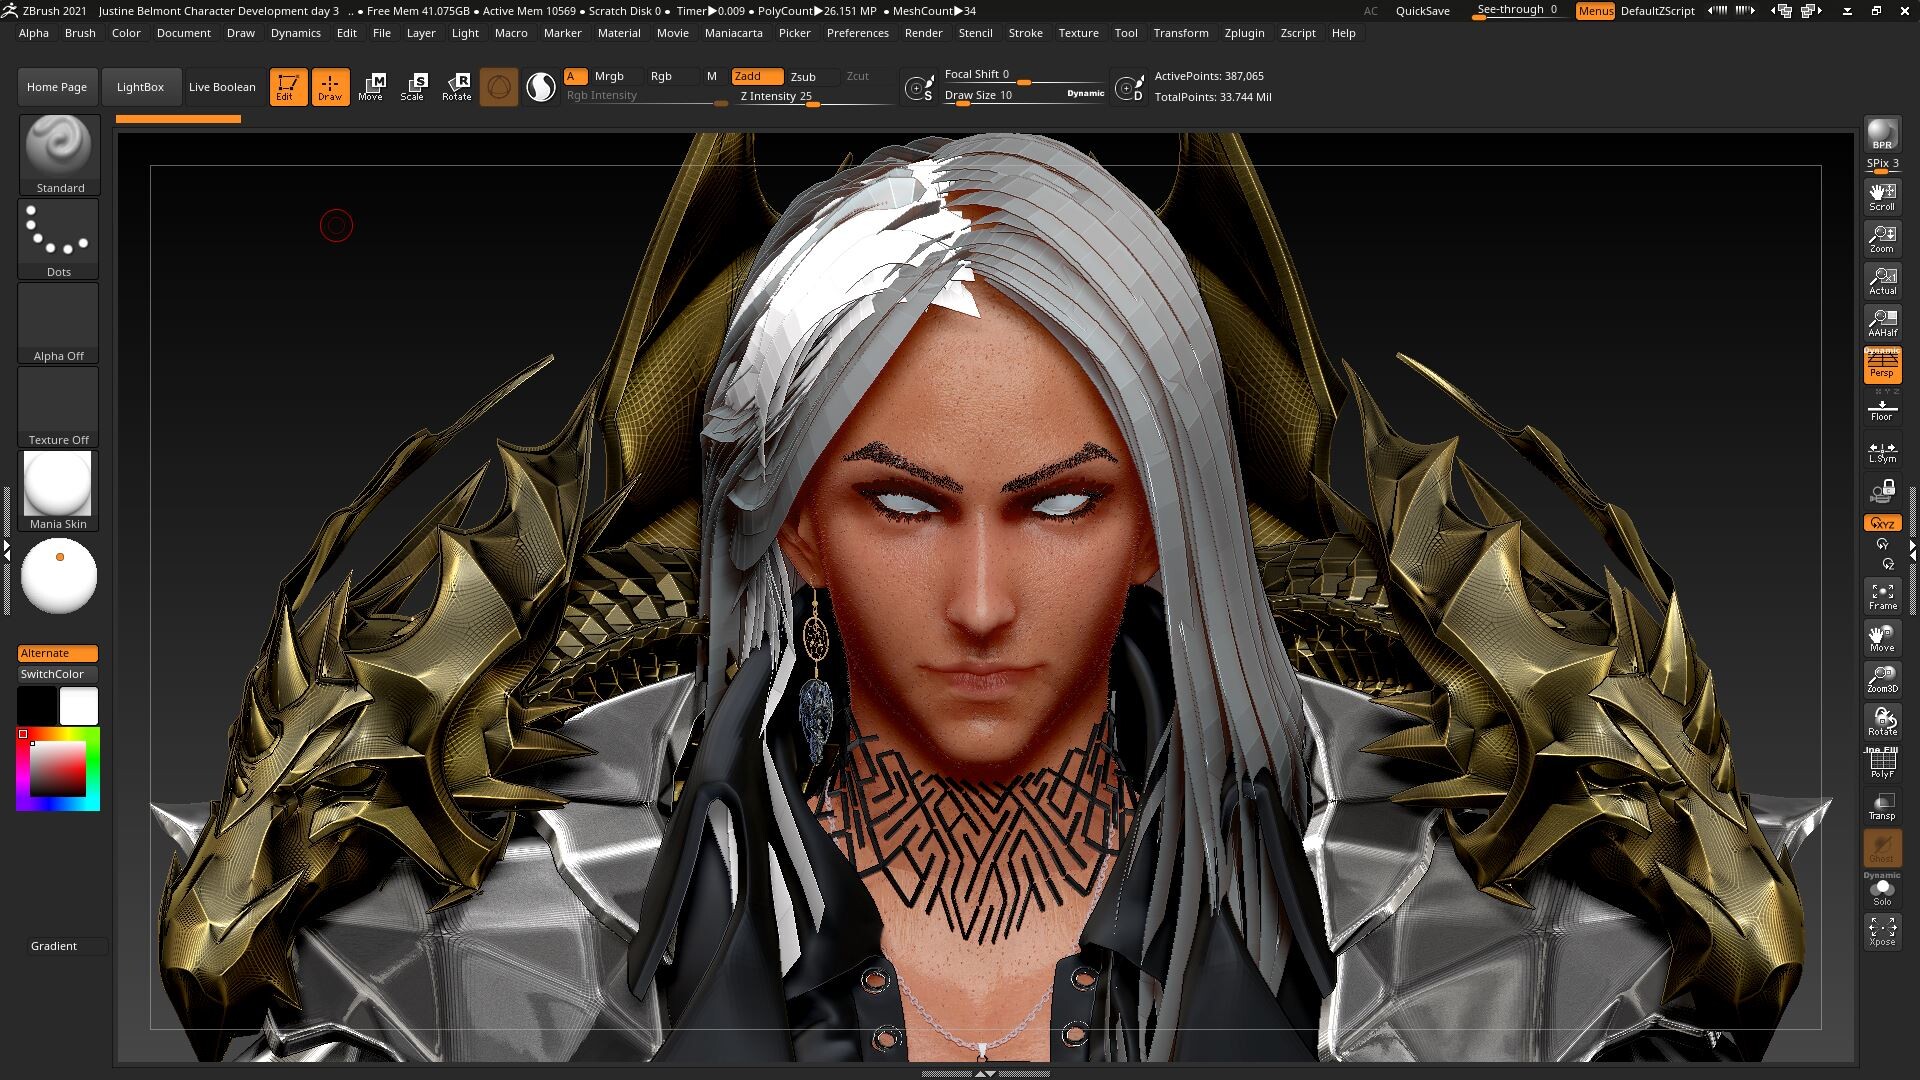Select the Rotate view icon on right shelf
1920x1080 pixels.
[x=1882, y=721]
